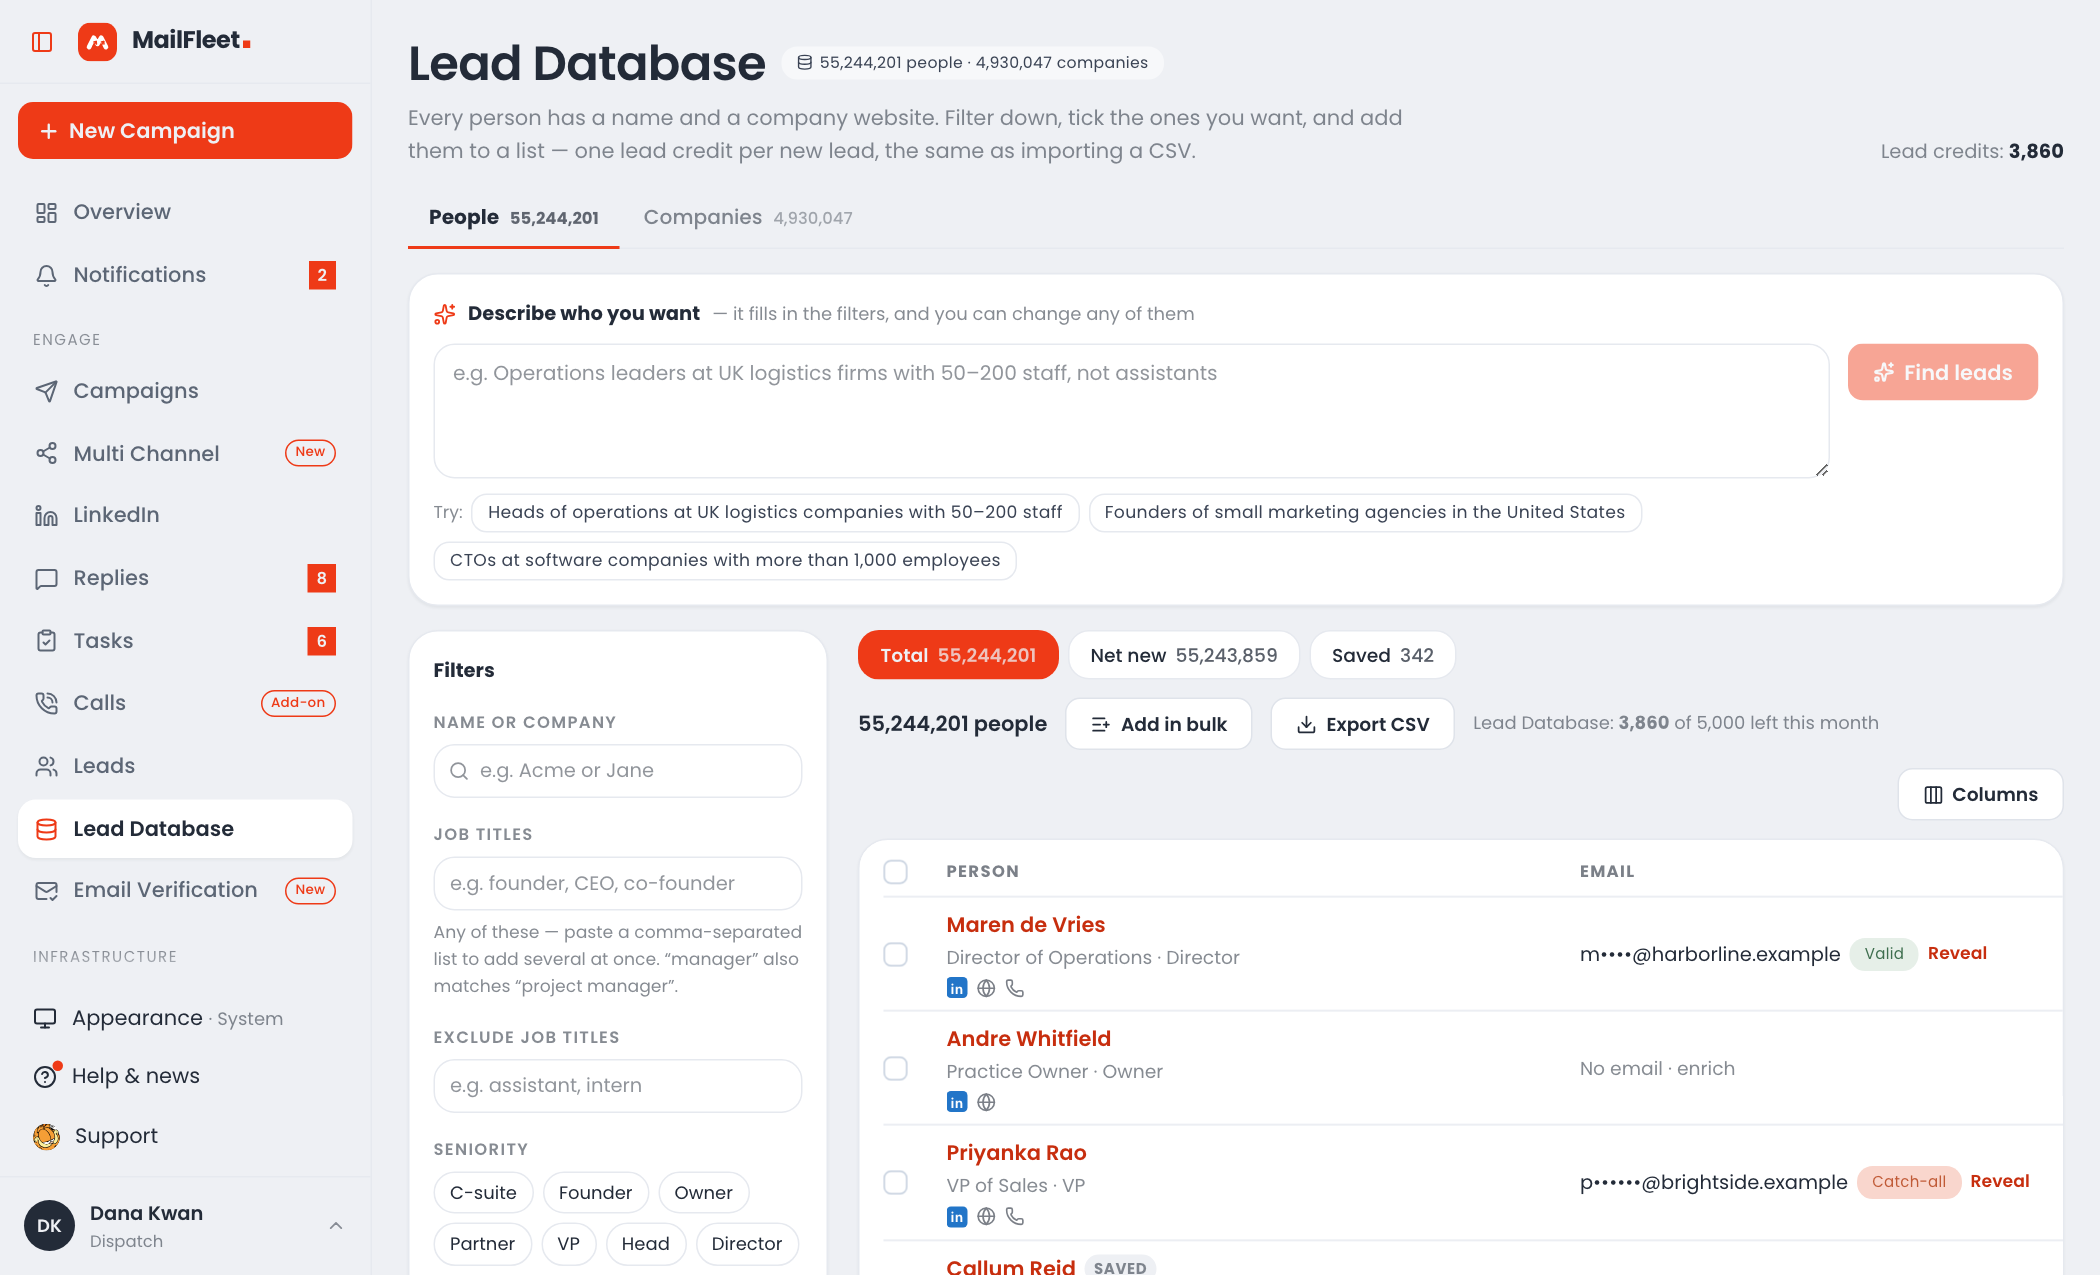This screenshot has width=2100, height=1275.
Task: Open Overview via its grid icon
Action: (46, 212)
